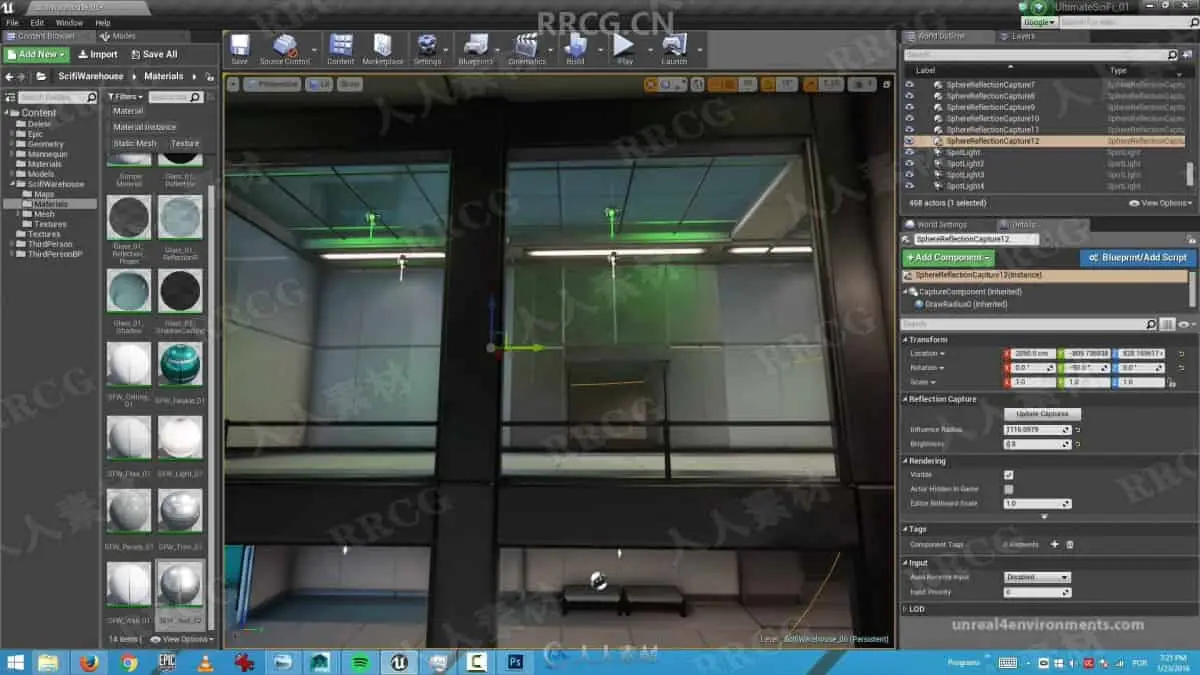Uncheck the Visible rendering checkbox
This screenshot has height=675, width=1200.
[x=1008, y=475]
